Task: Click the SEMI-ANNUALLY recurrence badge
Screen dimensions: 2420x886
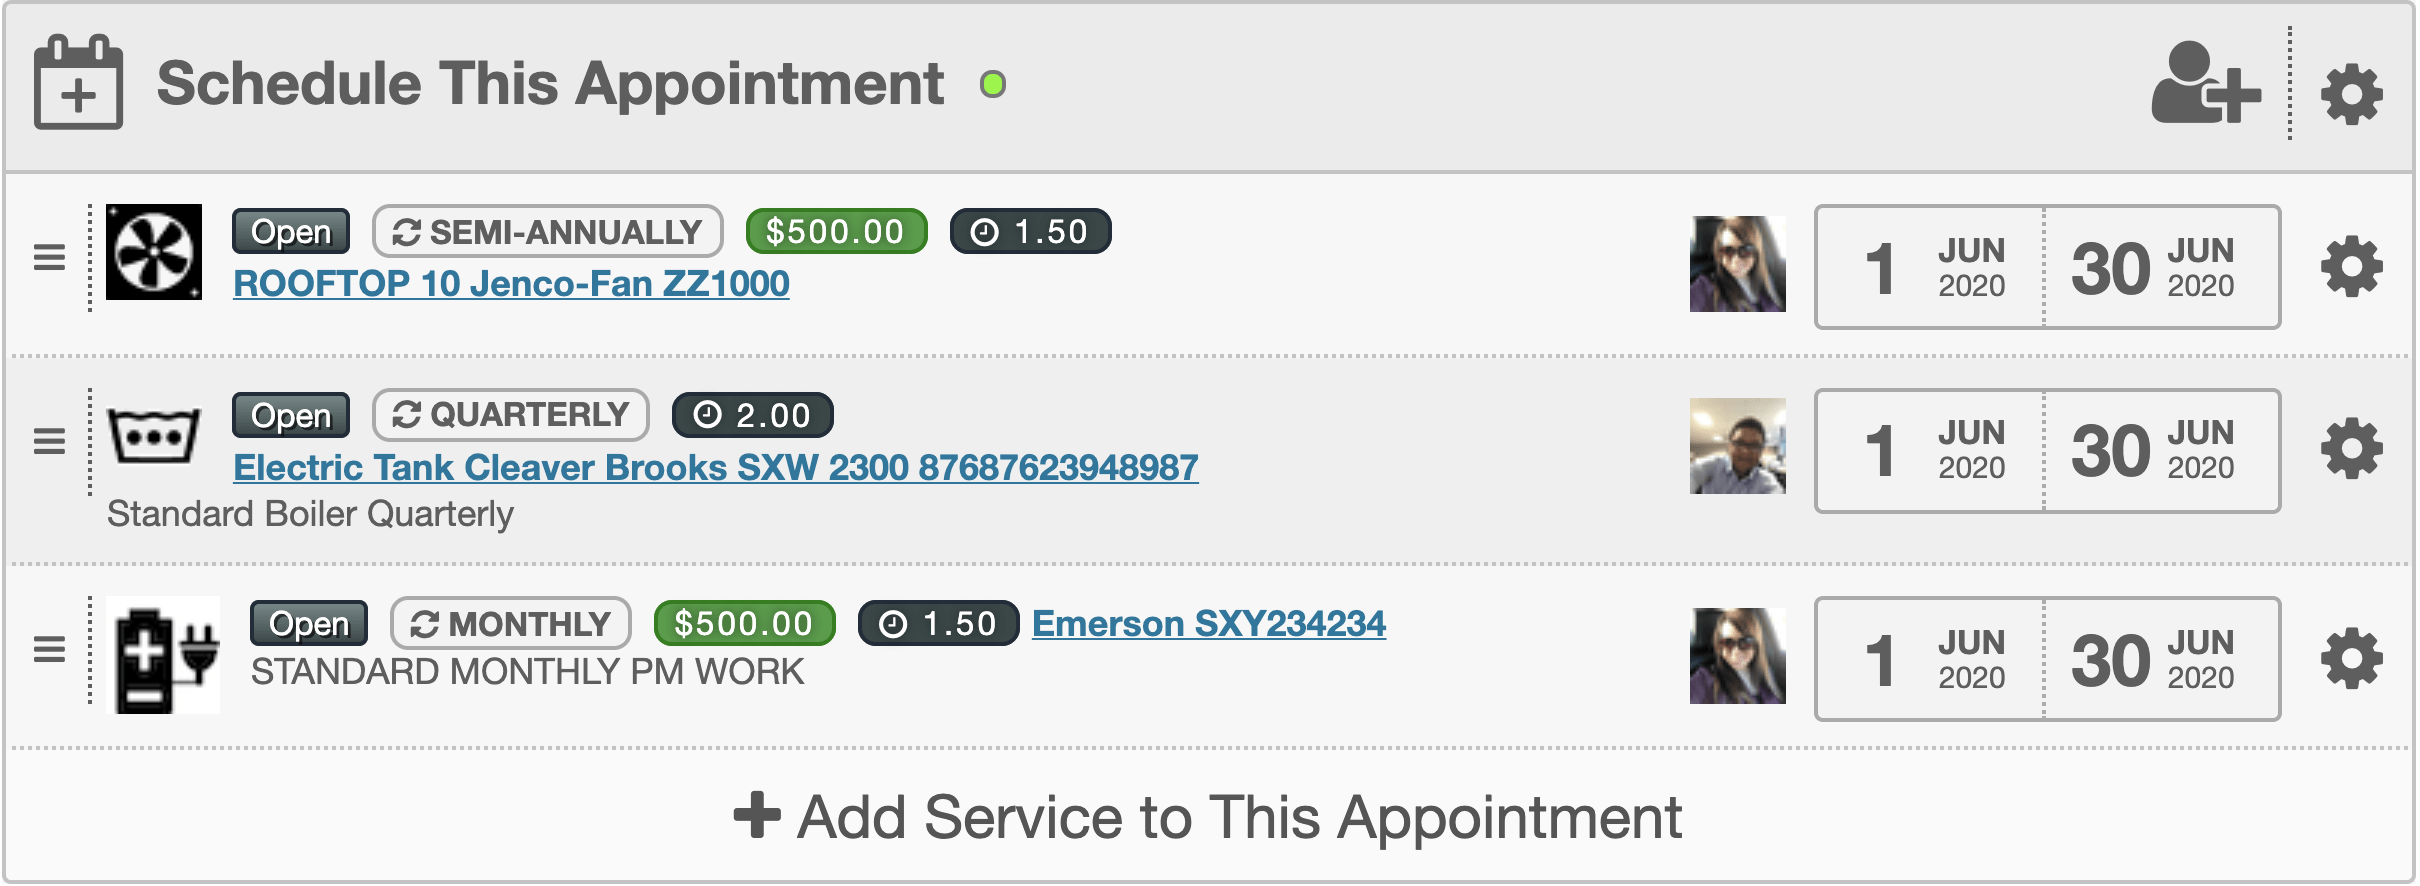Action: coord(547,232)
